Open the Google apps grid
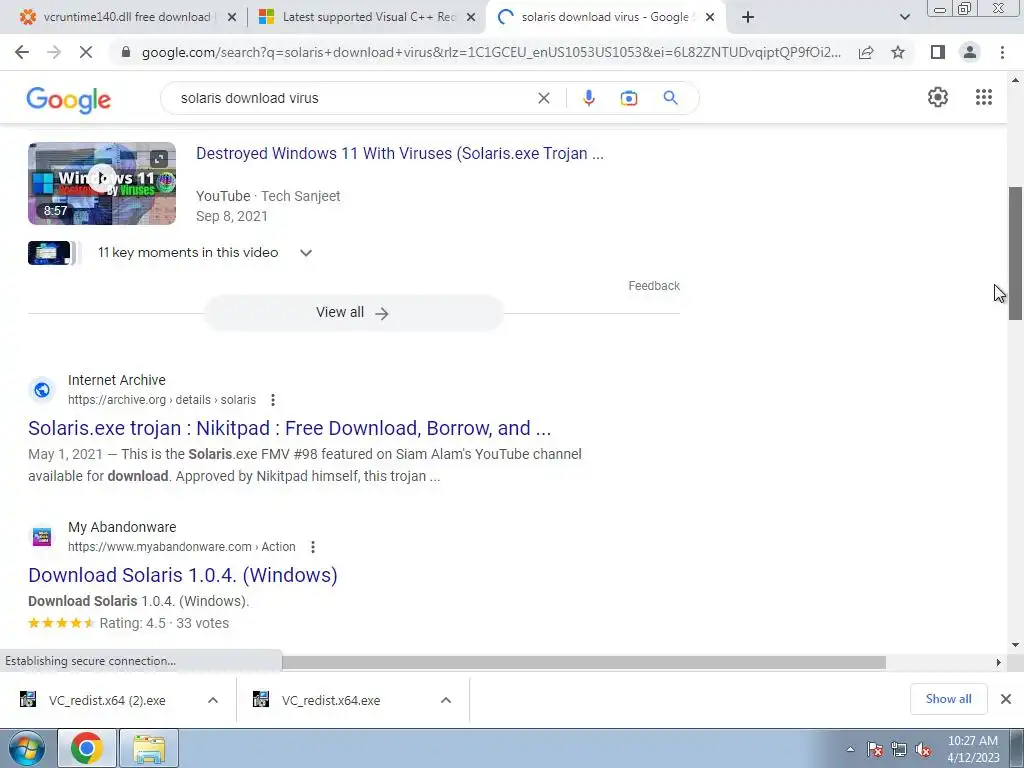The image size is (1024, 768). pos(984,97)
